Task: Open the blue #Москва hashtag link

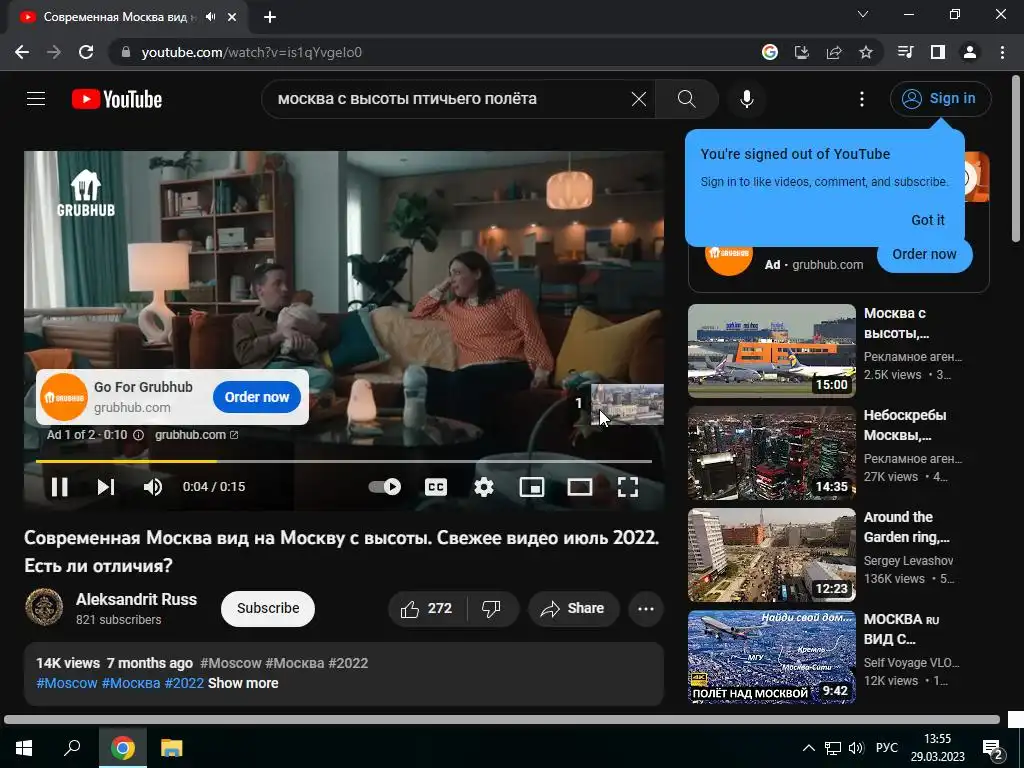Action: click(x=131, y=683)
